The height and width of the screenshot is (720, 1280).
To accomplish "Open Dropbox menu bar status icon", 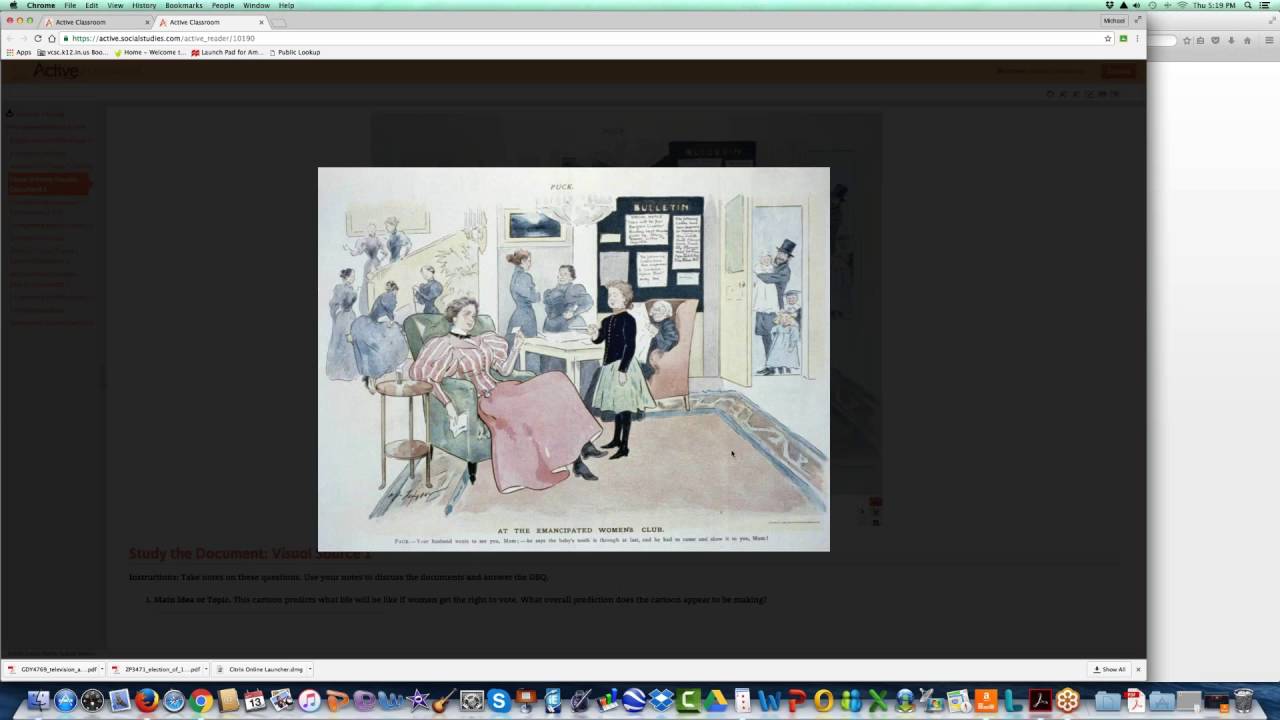I will click(1110, 5).
